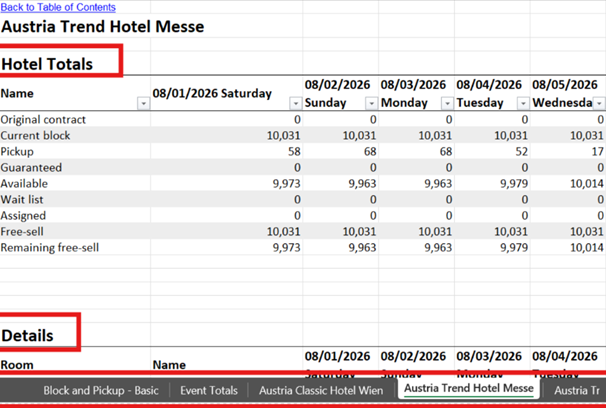The image size is (606, 408).
Task: Select the Details heading cell
Action: (x=27, y=336)
